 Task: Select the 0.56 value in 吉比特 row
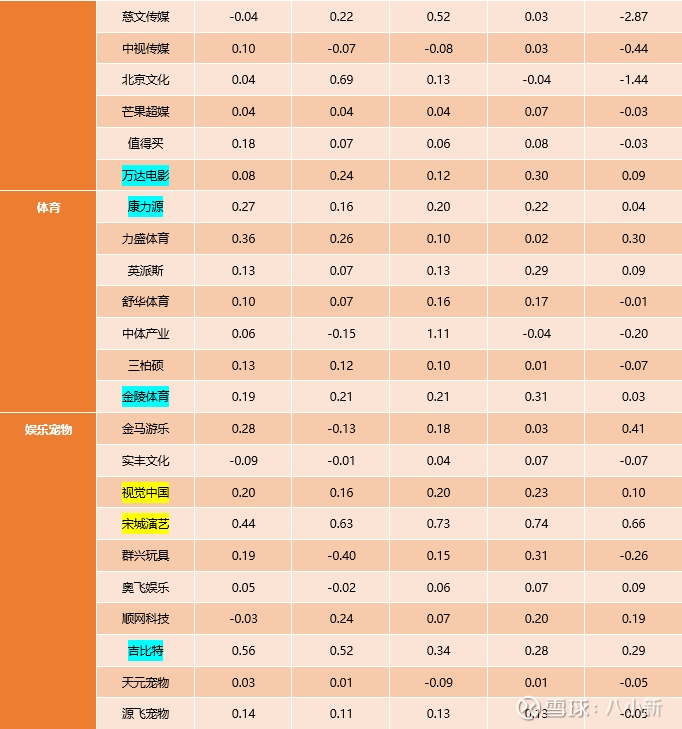tap(244, 651)
